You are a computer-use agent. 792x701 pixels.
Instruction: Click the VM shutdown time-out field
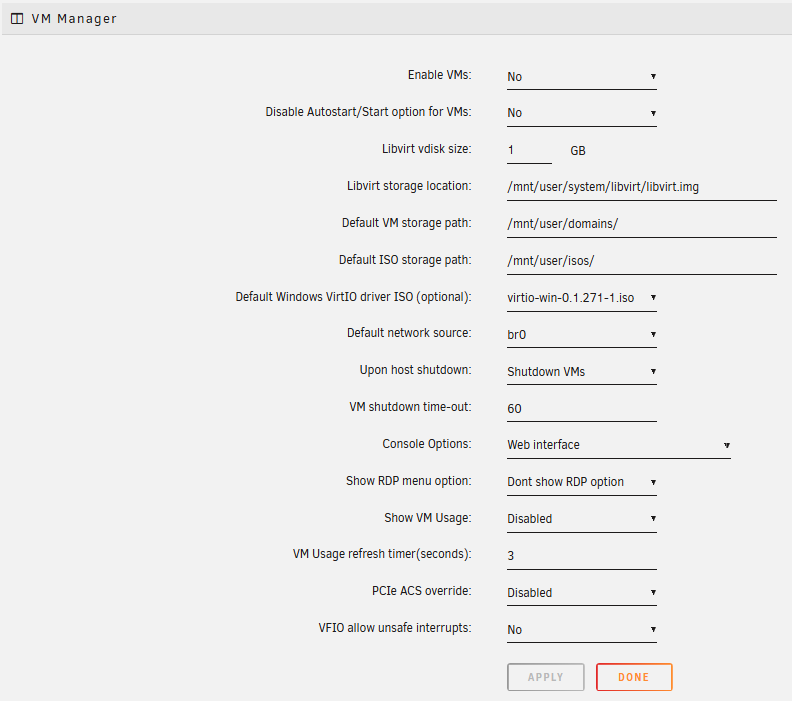pyautogui.click(x=581, y=408)
